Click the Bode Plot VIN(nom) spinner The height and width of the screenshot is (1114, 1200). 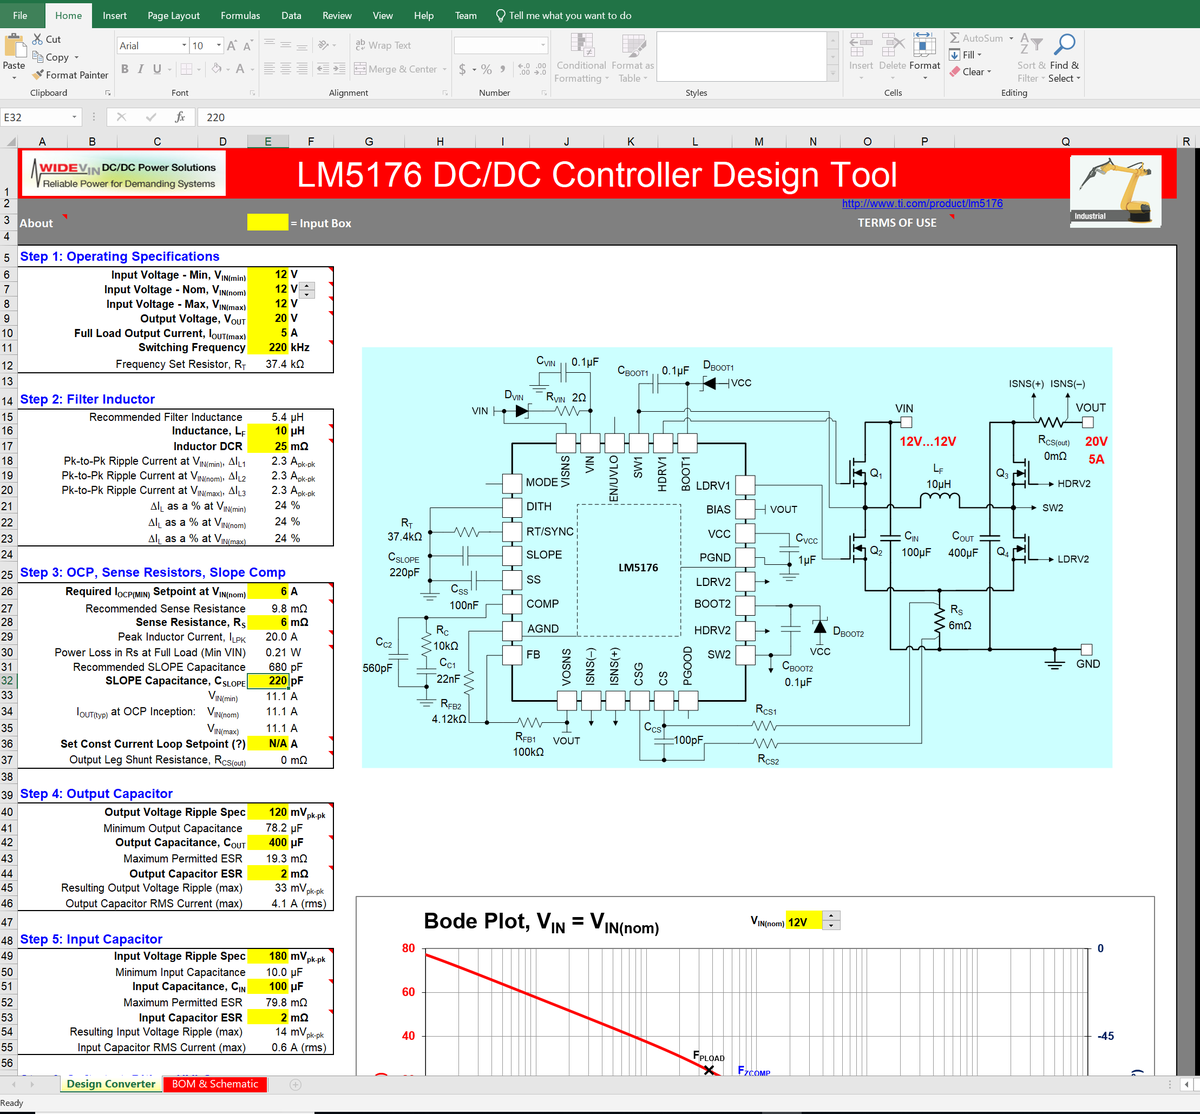pos(832,921)
